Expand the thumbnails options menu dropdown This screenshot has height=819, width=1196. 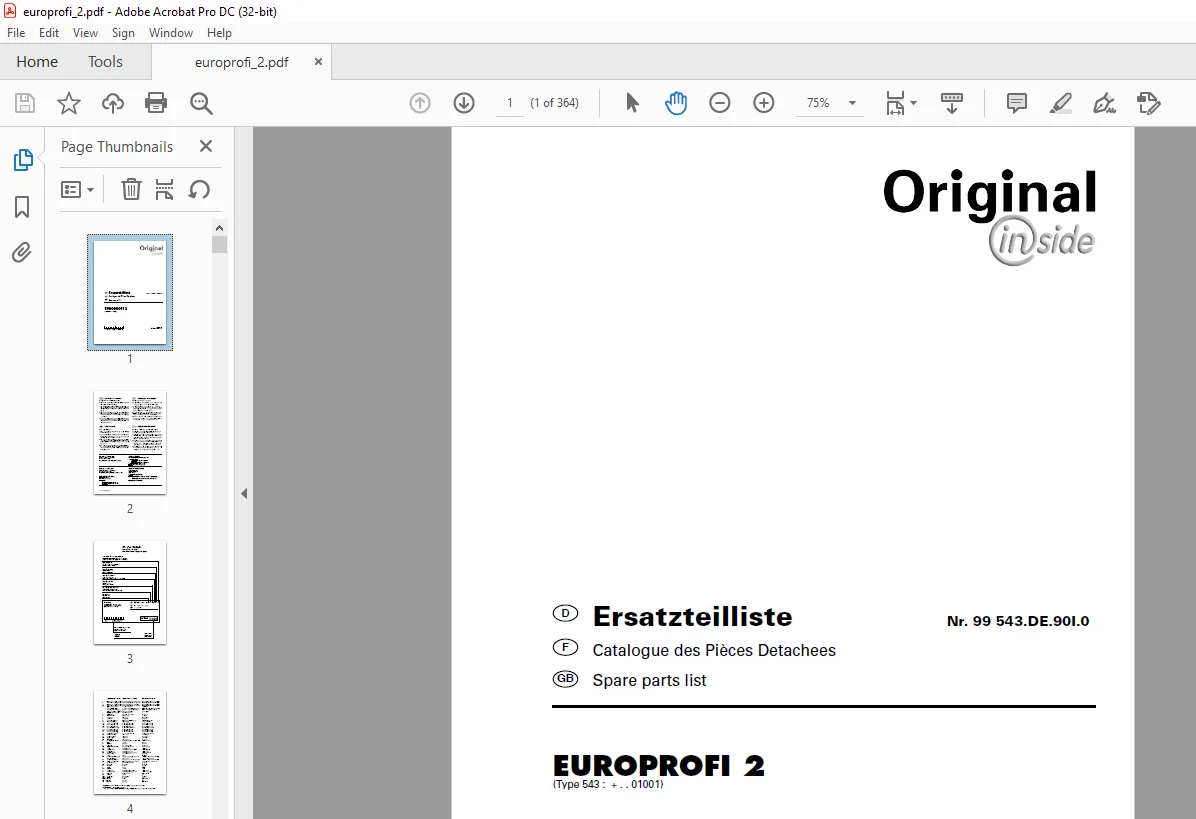(77, 189)
